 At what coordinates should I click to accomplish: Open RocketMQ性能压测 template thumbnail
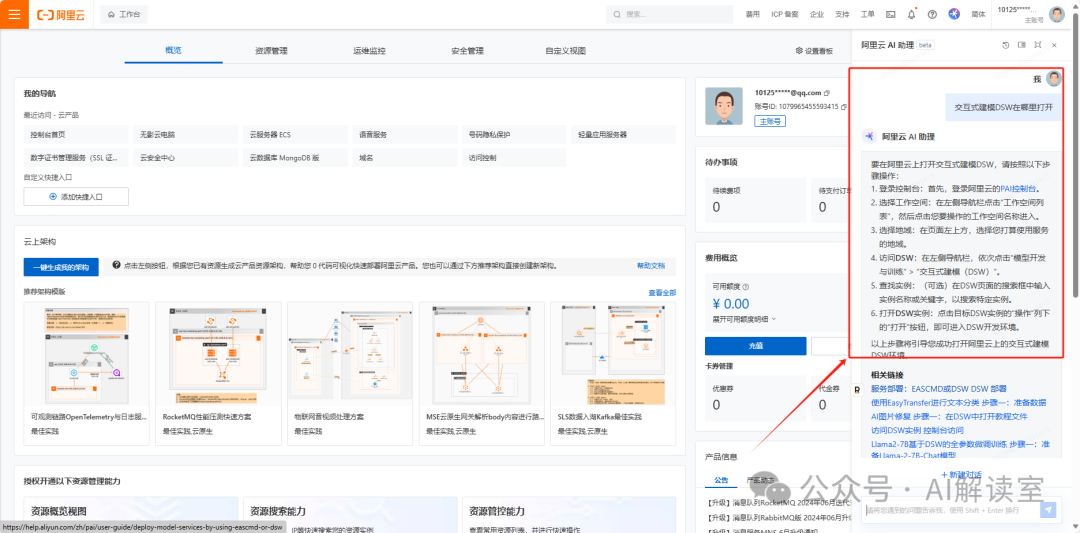point(218,354)
